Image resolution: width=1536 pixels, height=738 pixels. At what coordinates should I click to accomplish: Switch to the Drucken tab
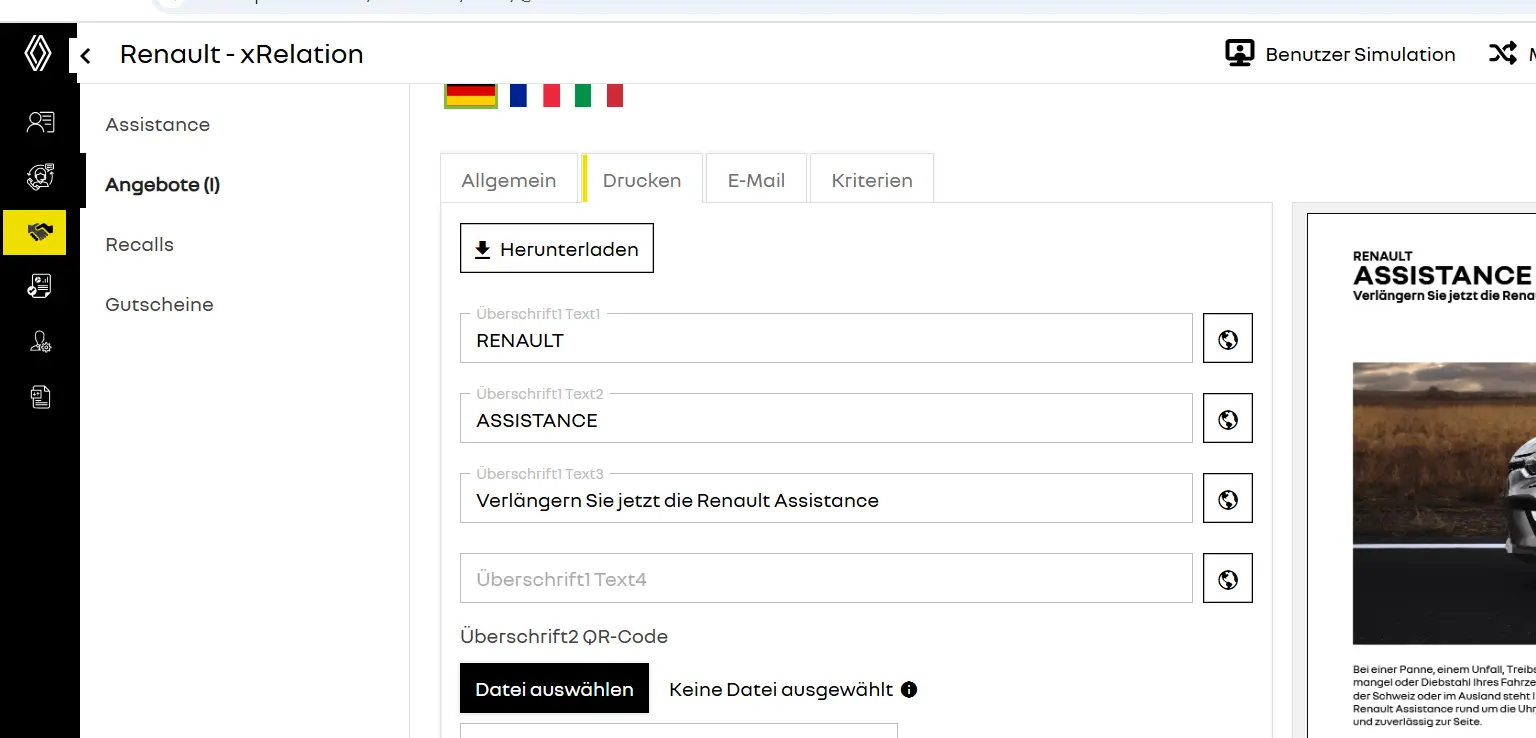[x=642, y=180]
